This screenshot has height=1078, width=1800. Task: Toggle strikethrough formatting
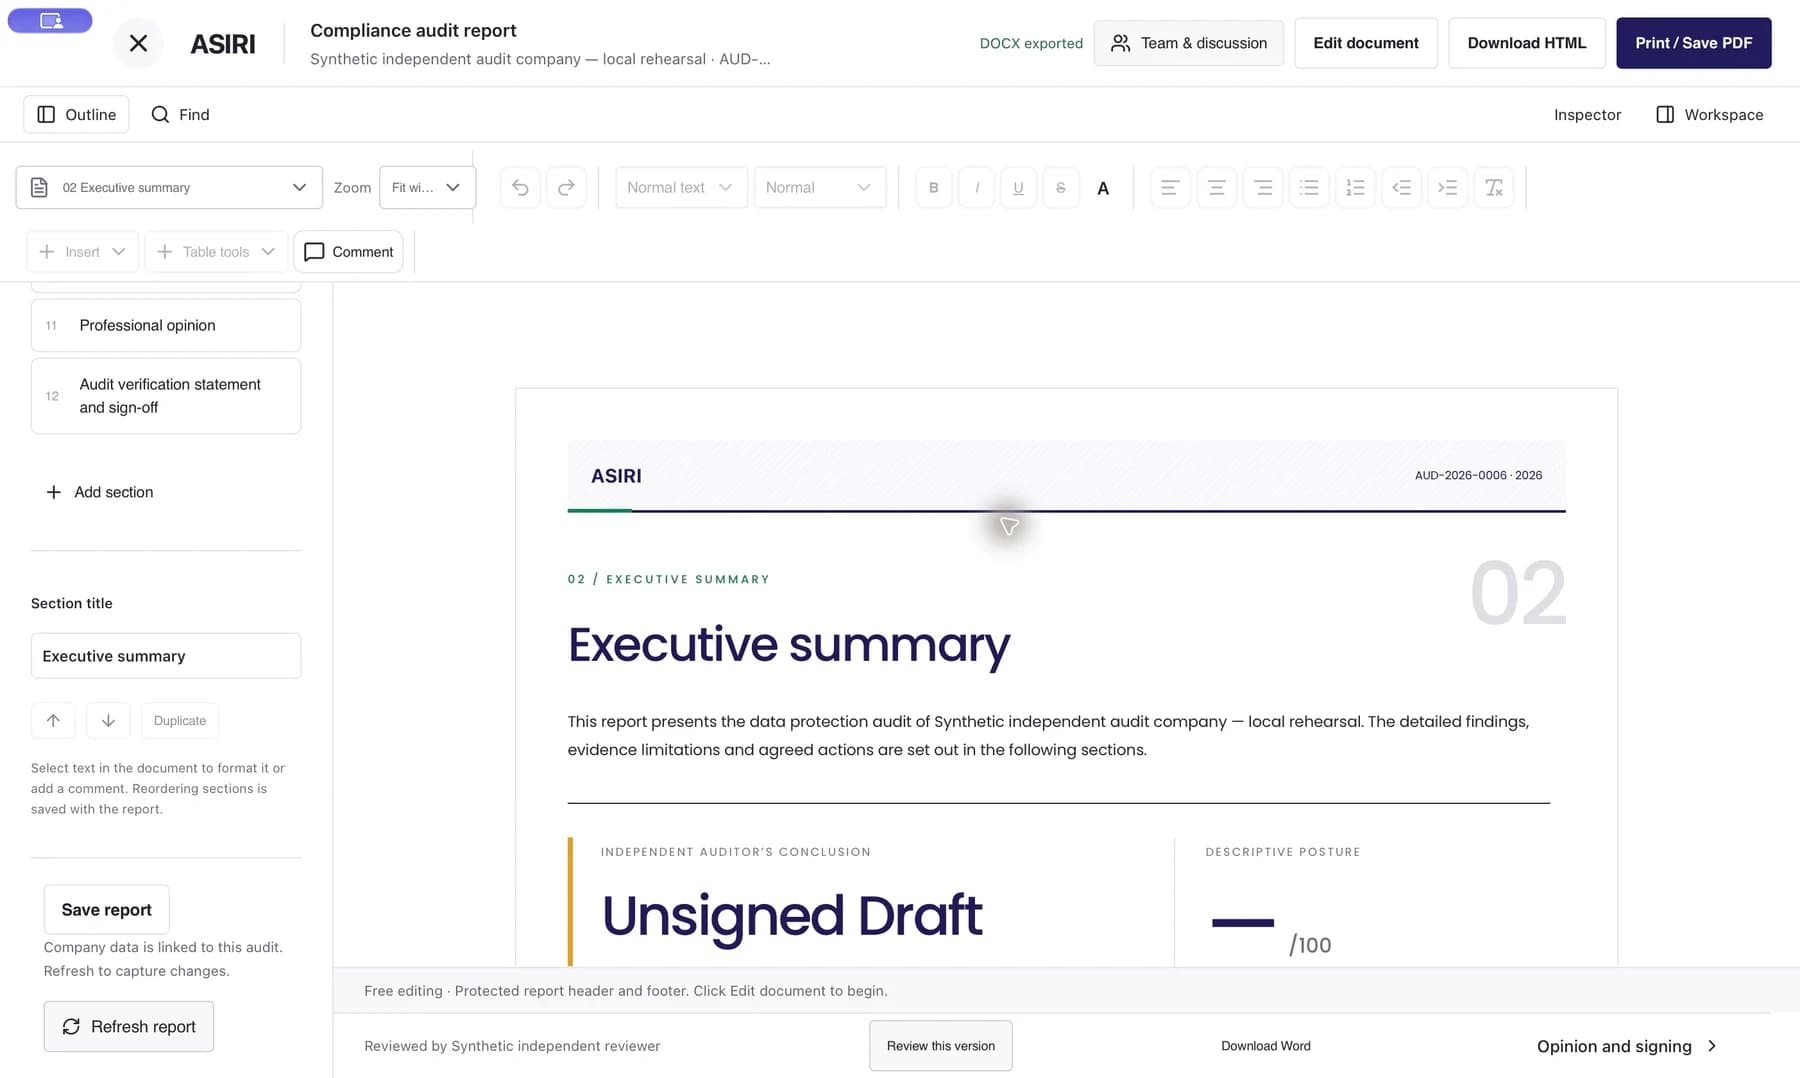pos(1060,187)
